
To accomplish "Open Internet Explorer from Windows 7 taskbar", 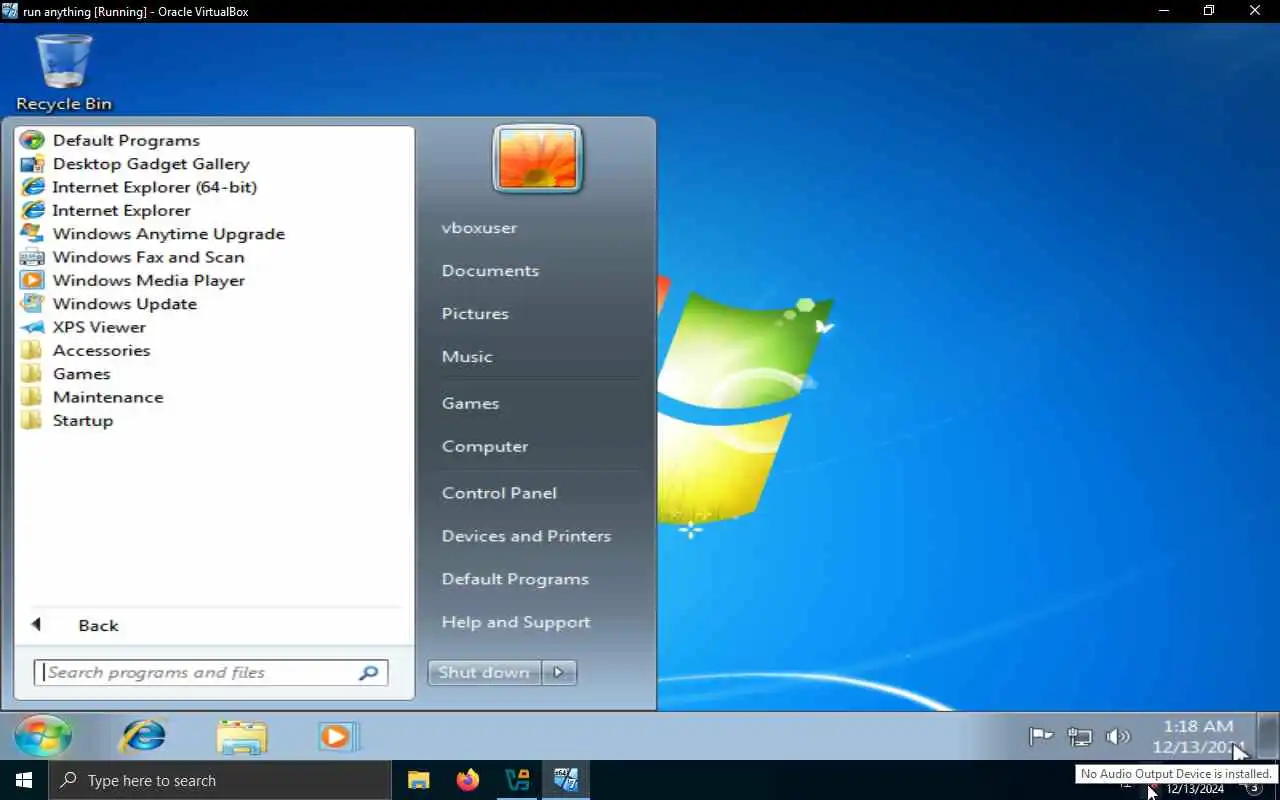I will [x=143, y=737].
